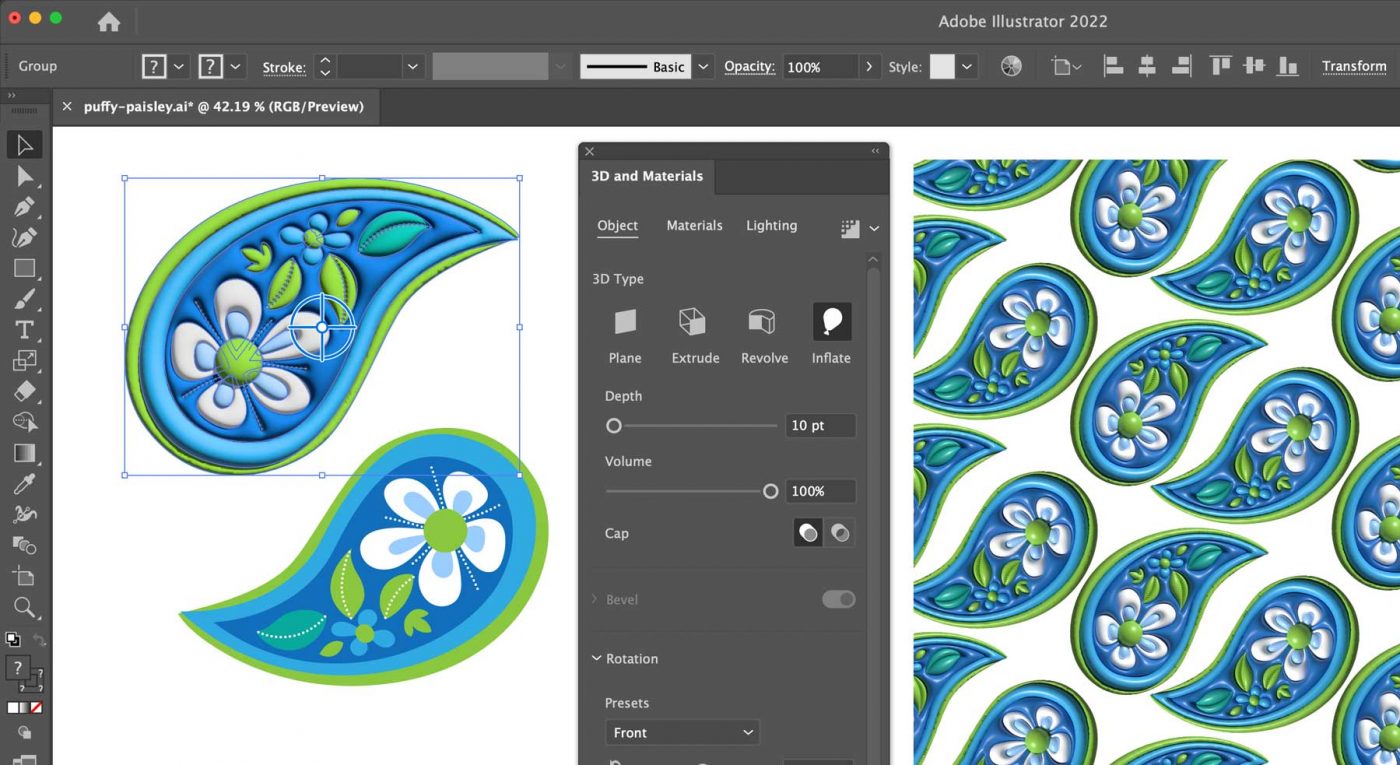Click the puffy-paisley.ai document tab
This screenshot has height=765, width=1400.
[x=220, y=106]
